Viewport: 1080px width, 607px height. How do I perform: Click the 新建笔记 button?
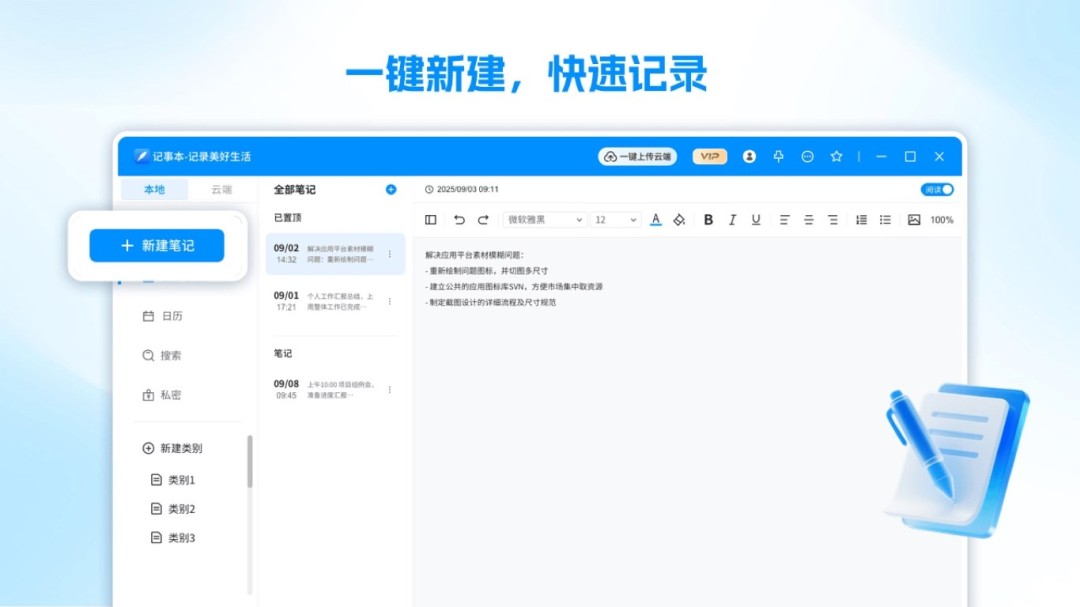click(x=156, y=245)
